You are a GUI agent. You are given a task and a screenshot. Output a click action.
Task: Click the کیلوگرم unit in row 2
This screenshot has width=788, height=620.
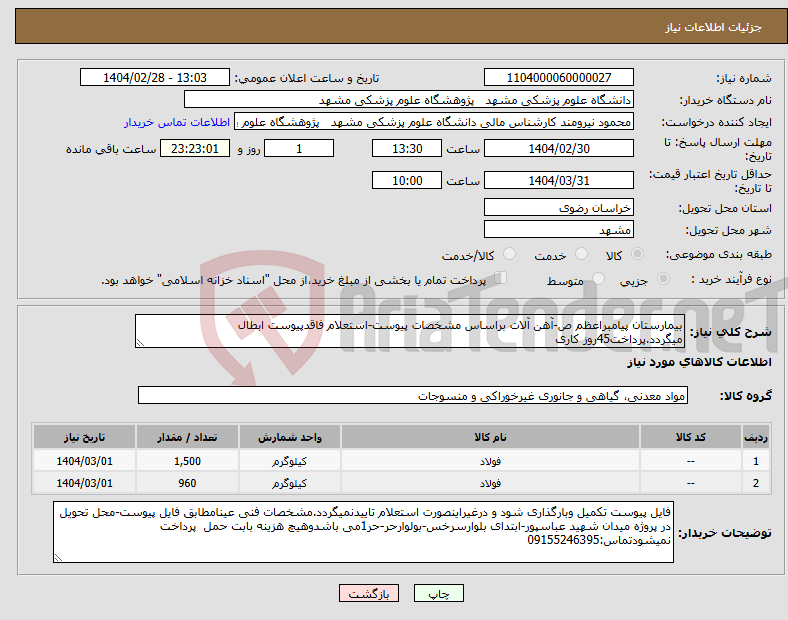click(x=290, y=483)
